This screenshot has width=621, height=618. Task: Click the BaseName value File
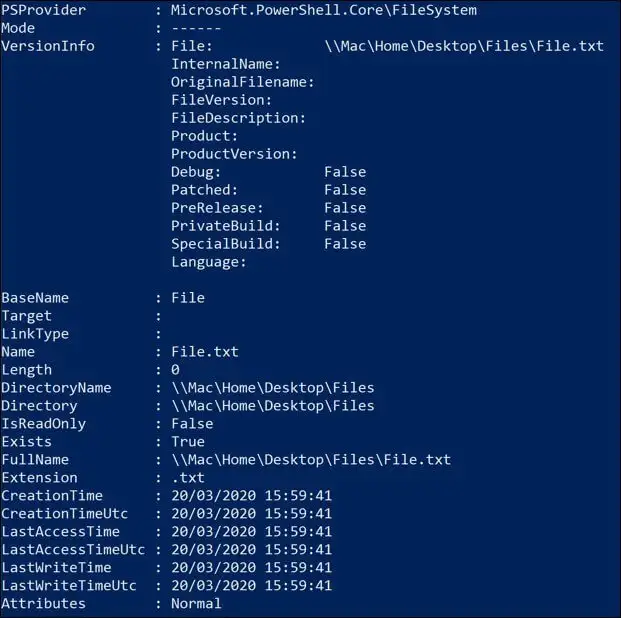pyautogui.click(x=188, y=298)
